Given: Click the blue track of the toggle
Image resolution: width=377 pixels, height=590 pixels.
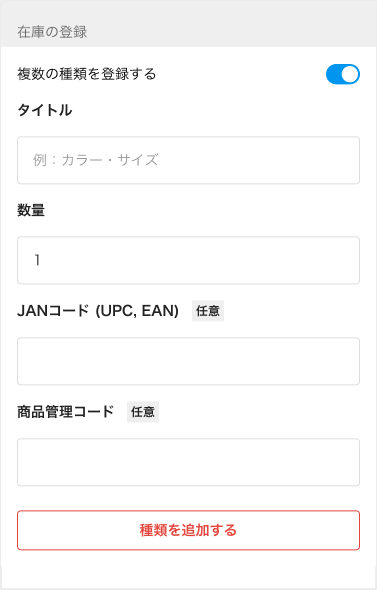Looking at the screenshot, I should point(333,74).
